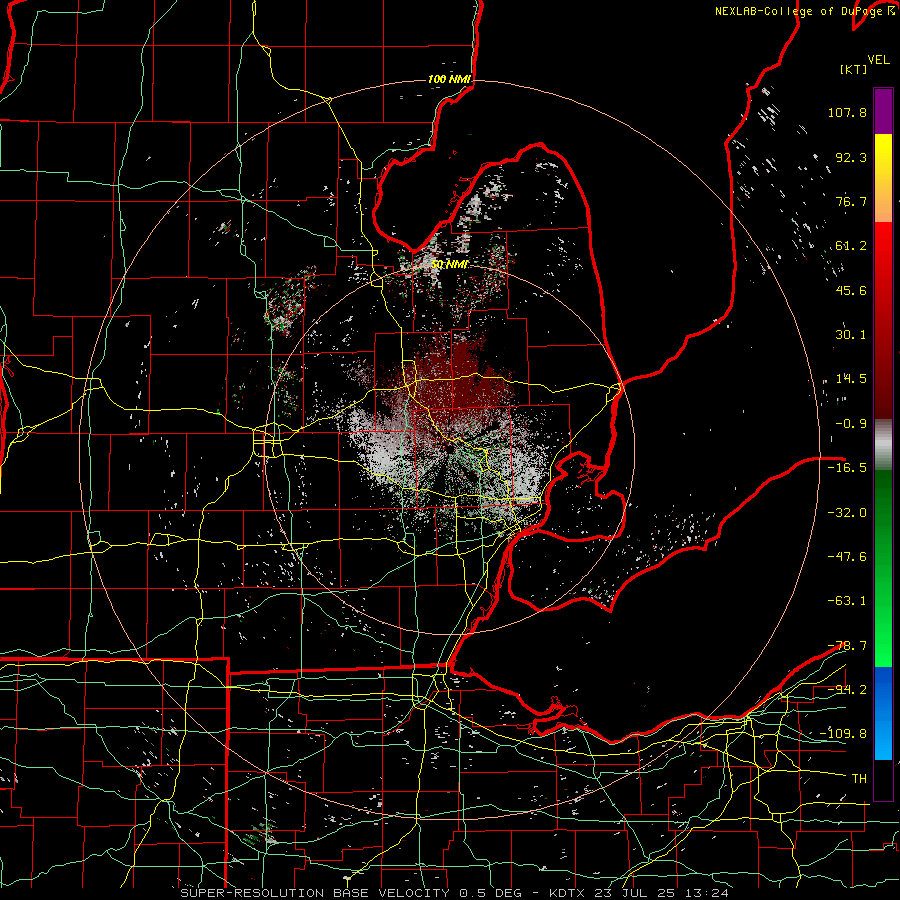Click the 14.5 velocity scale value
Image resolution: width=900 pixels, height=900 pixels.
[x=851, y=379]
